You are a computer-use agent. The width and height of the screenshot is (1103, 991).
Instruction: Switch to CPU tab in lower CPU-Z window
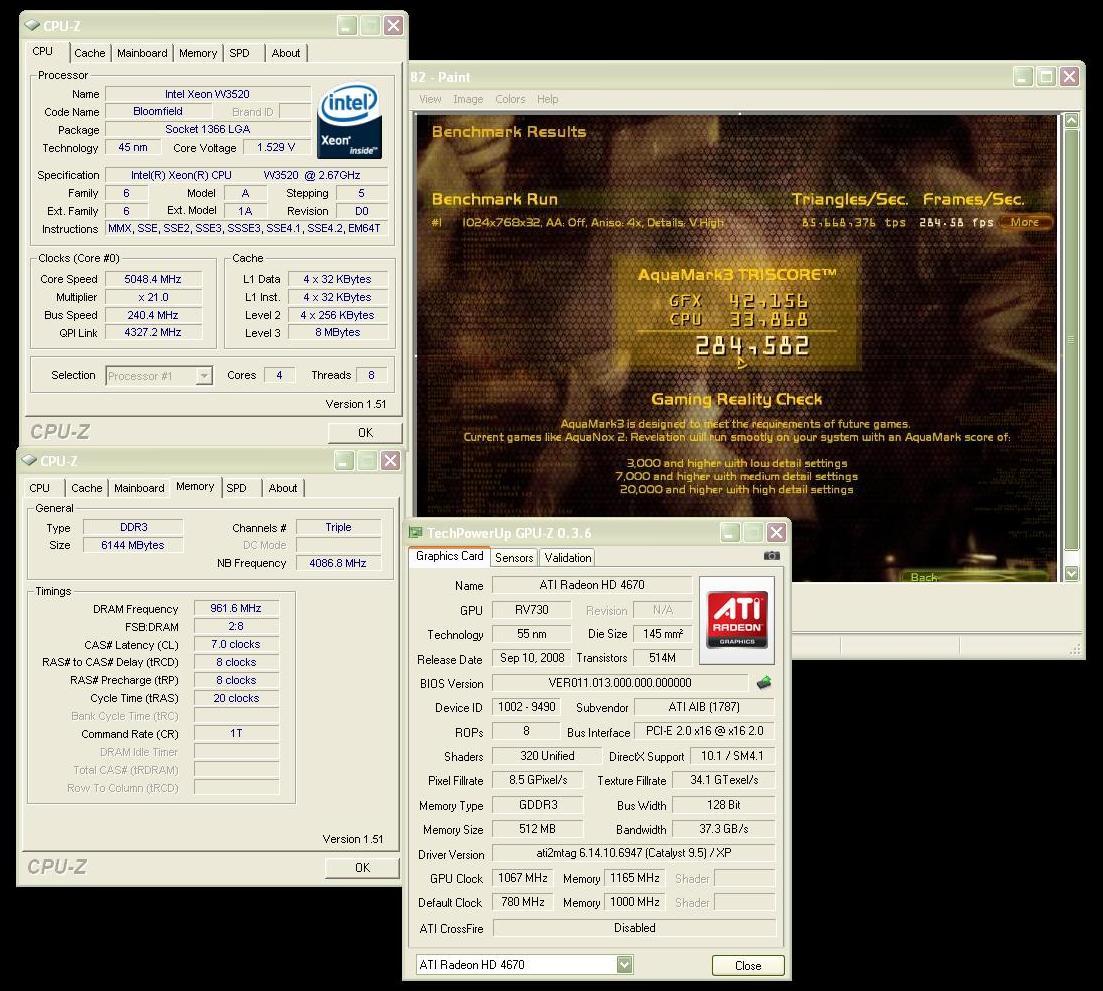pyautogui.click(x=39, y=487)
